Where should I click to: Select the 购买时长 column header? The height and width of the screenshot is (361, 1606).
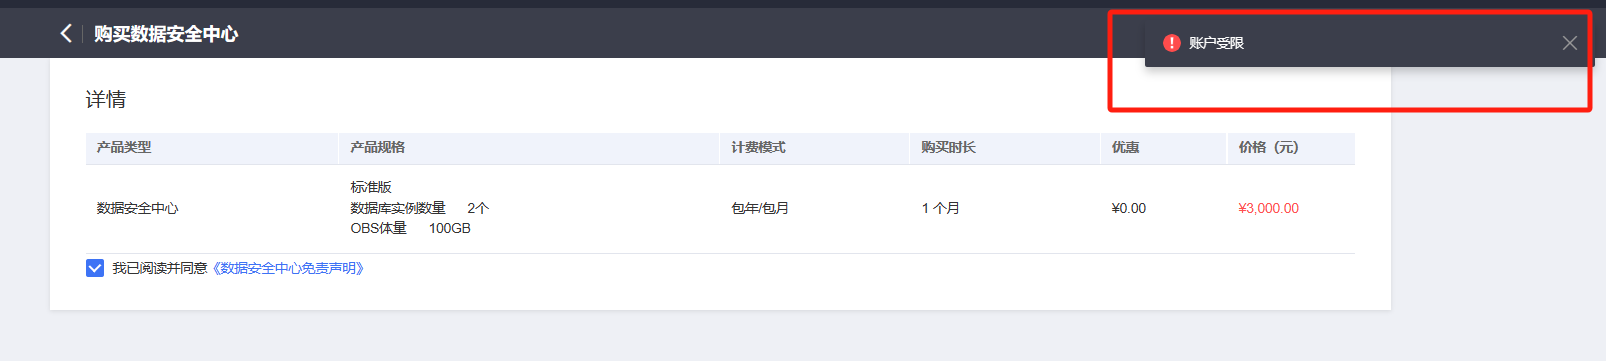(x=948, y=147)
